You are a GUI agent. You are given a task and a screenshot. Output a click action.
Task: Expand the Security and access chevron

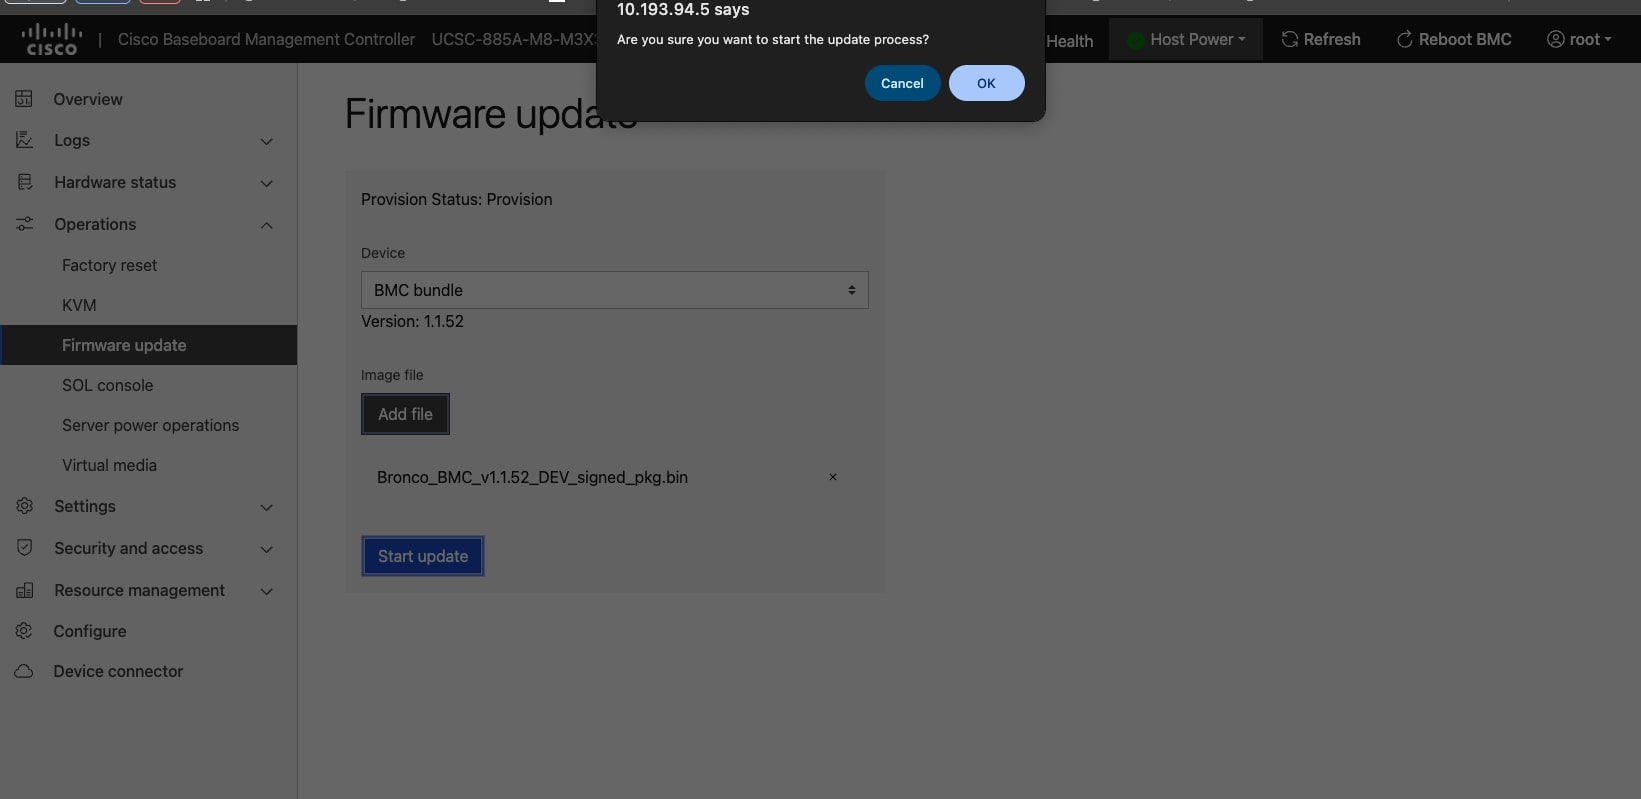(267, 549)
